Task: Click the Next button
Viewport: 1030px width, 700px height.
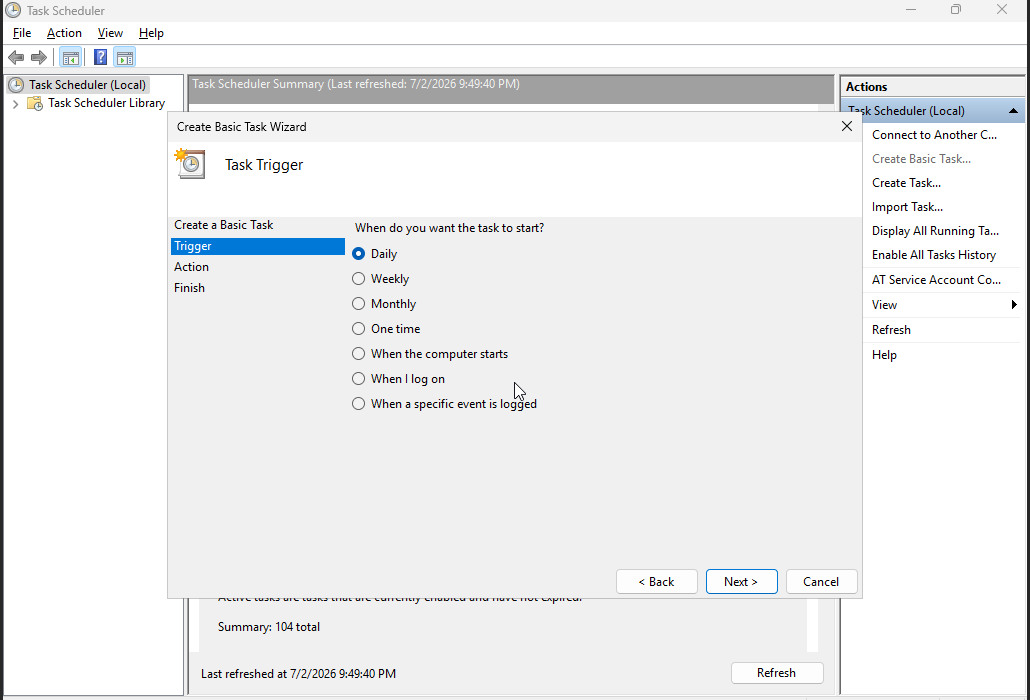Action: [742, 582]
